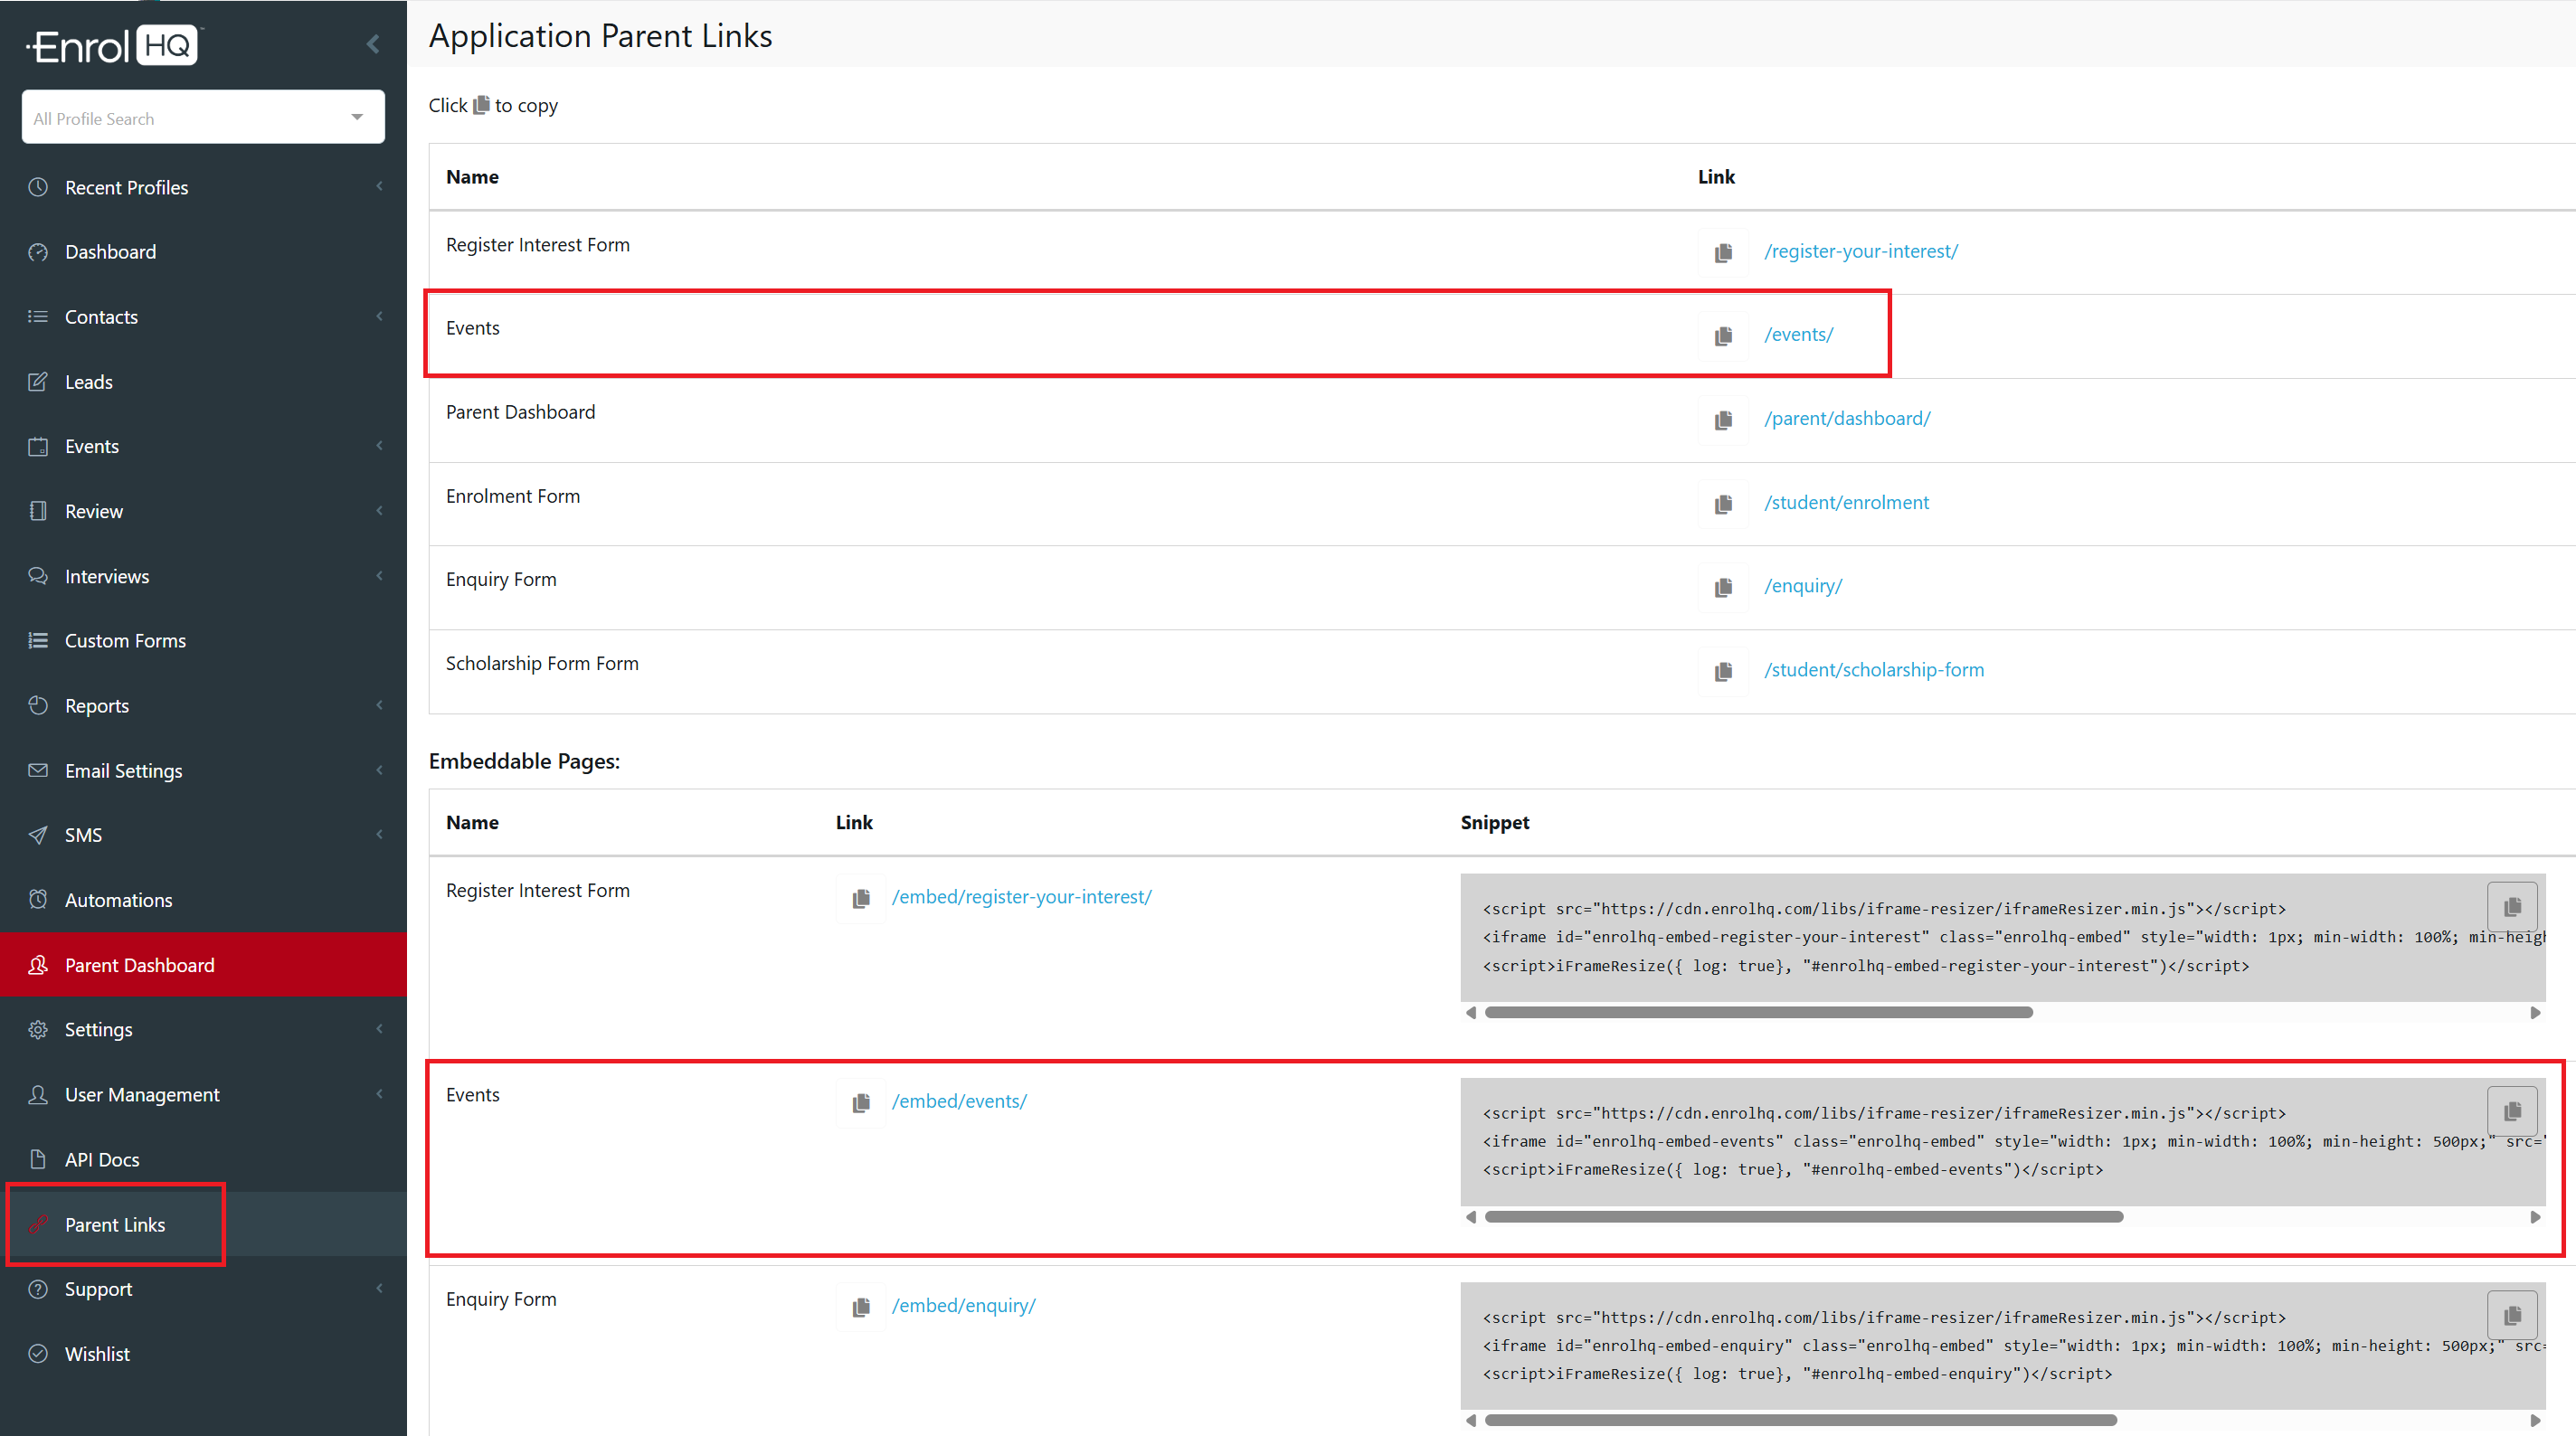Follow the /enquiry/ link

point(1802,586)
